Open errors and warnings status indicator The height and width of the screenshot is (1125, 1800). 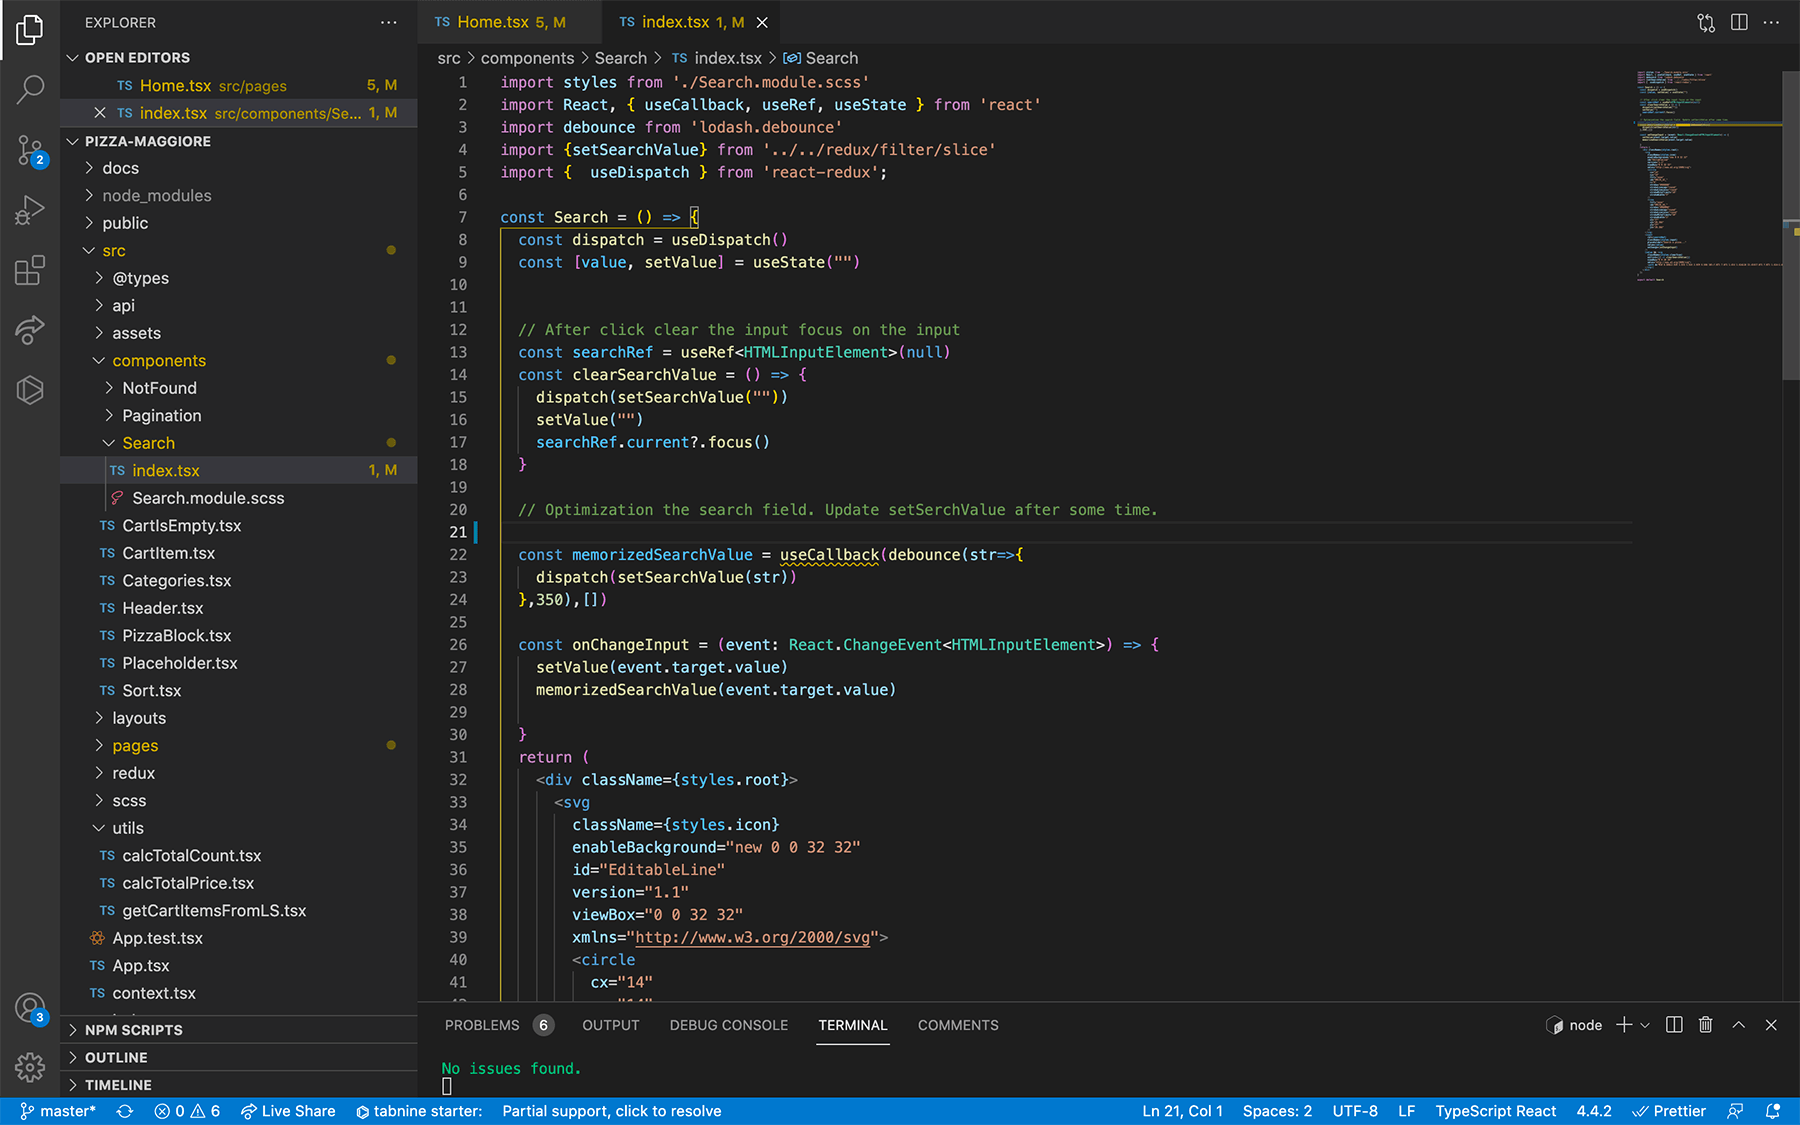point(187,1111)
